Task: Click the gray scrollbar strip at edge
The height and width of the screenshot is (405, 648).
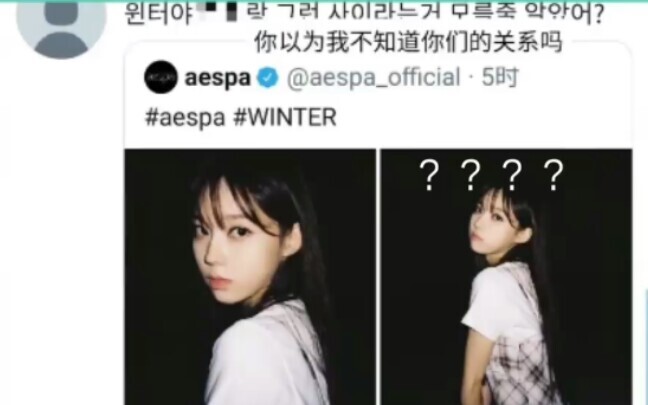Action: pos(646,347)
